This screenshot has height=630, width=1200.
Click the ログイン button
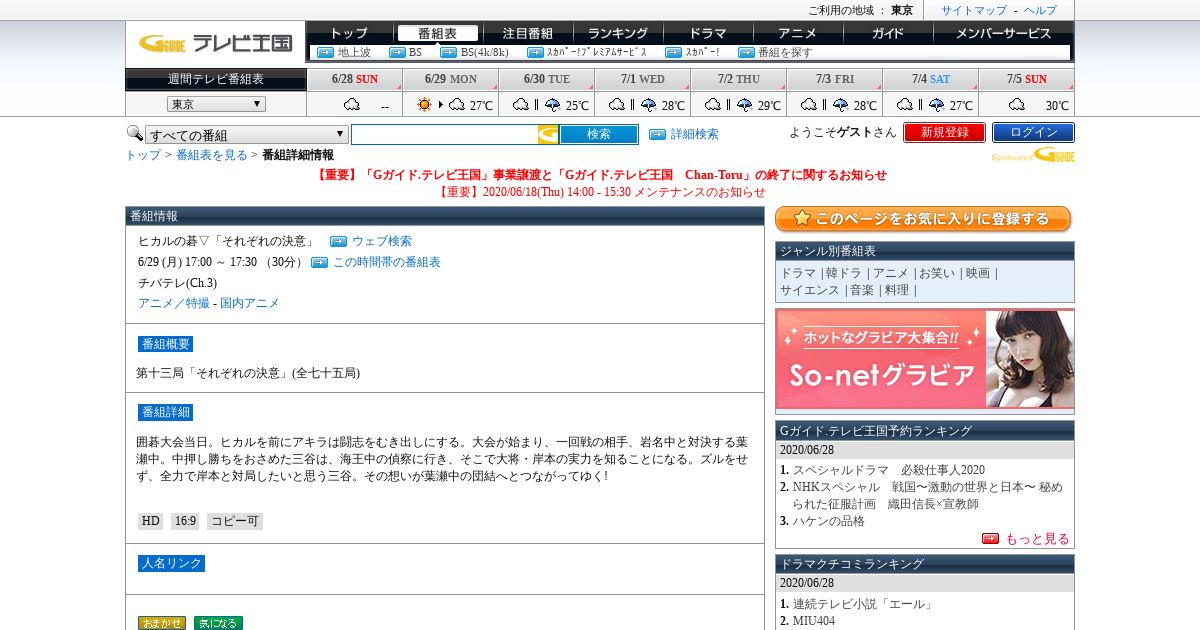(x=1033, y=132)
